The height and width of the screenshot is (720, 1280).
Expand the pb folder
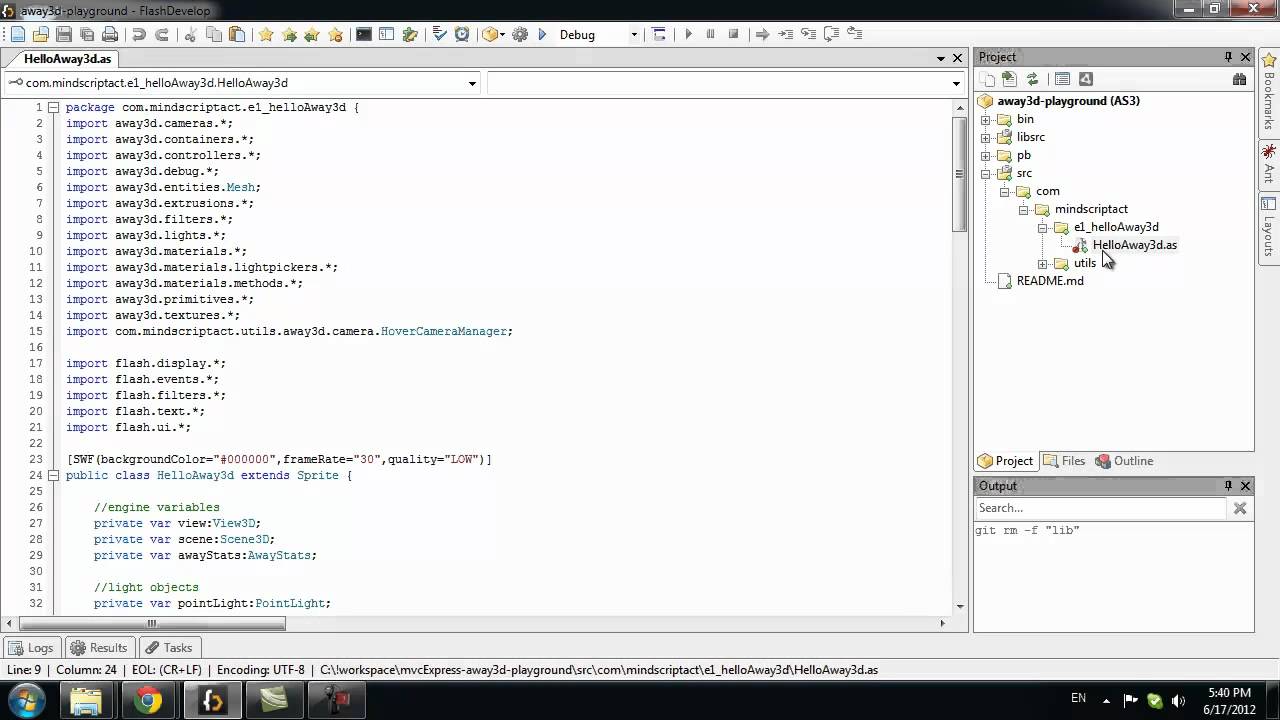985,156
